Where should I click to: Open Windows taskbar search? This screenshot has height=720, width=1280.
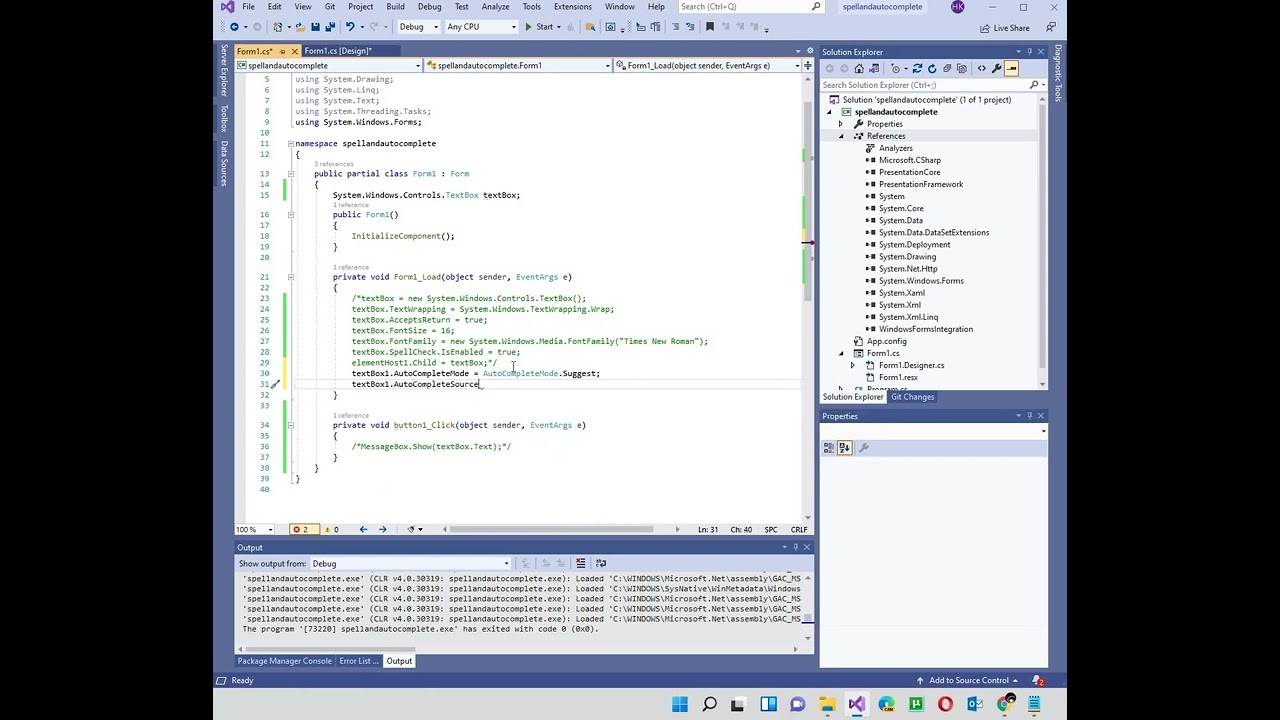tap(709, 705)
